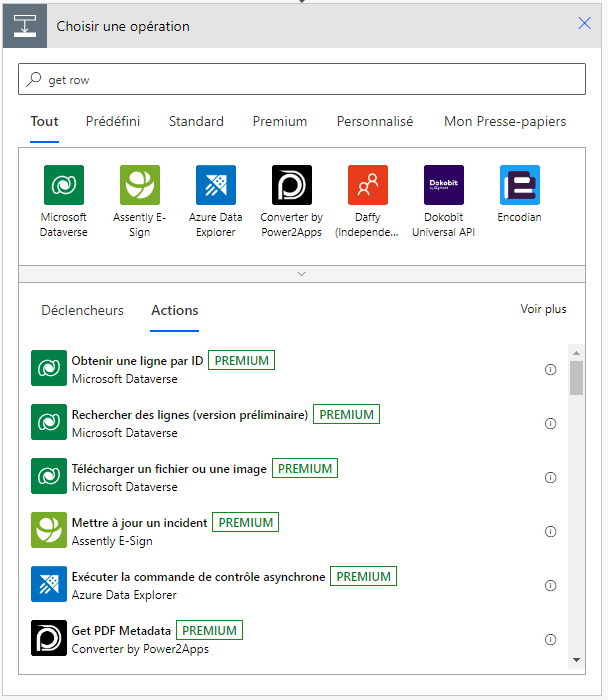This screenshot has width=608, height=700.
Task: Select the Actions tab
Action: [x=175, y=310]
